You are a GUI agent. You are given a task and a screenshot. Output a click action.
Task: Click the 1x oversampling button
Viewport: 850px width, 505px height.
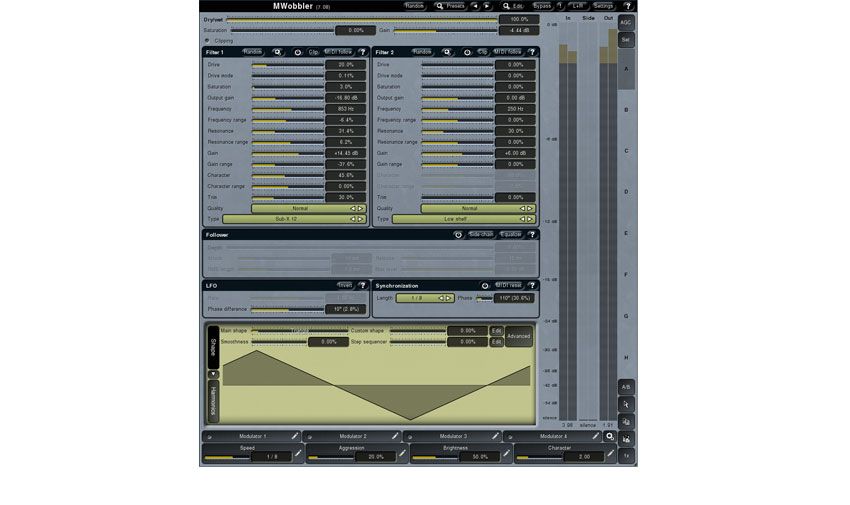pos(626,456)
